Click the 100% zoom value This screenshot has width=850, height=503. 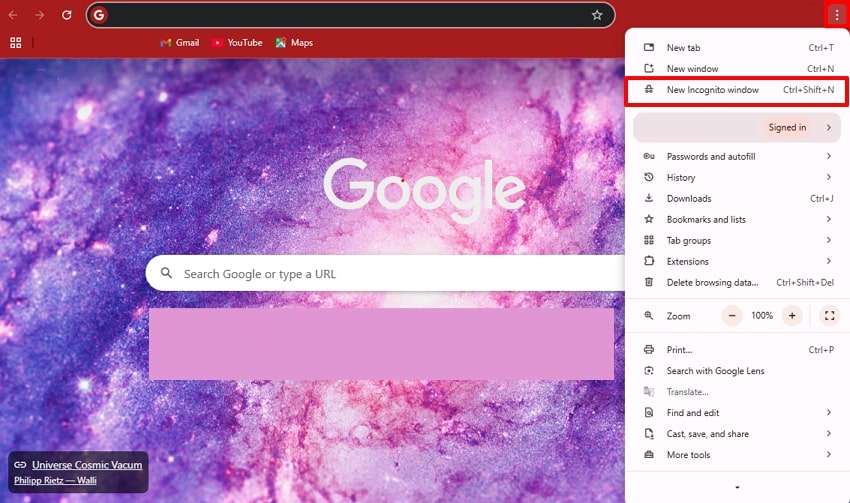tap(762, 315)
